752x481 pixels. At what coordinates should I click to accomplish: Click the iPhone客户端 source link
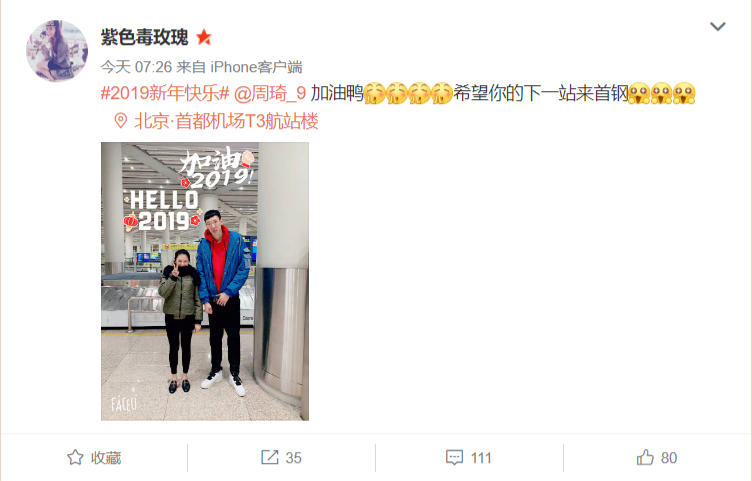point(257,67)
